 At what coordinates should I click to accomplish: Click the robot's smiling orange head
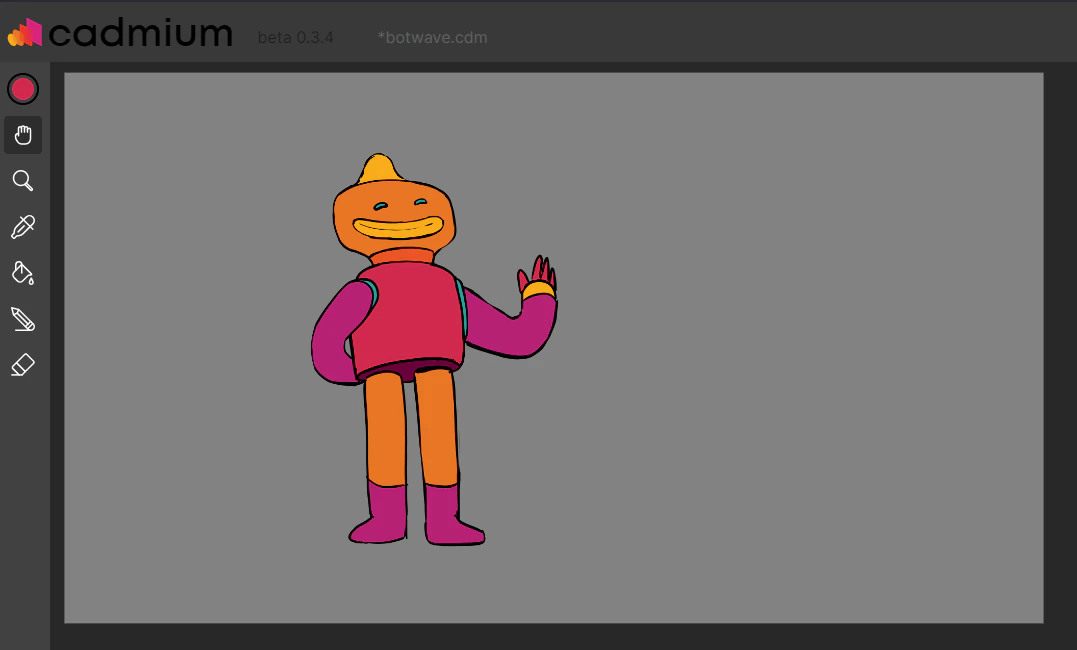click(x=394, y=216)
